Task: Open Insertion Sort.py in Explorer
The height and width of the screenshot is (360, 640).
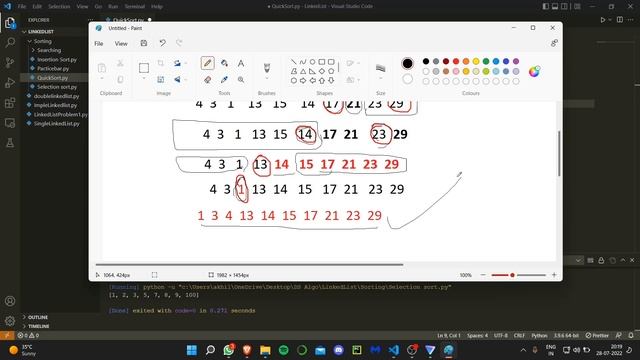Action: coord(57,60)
